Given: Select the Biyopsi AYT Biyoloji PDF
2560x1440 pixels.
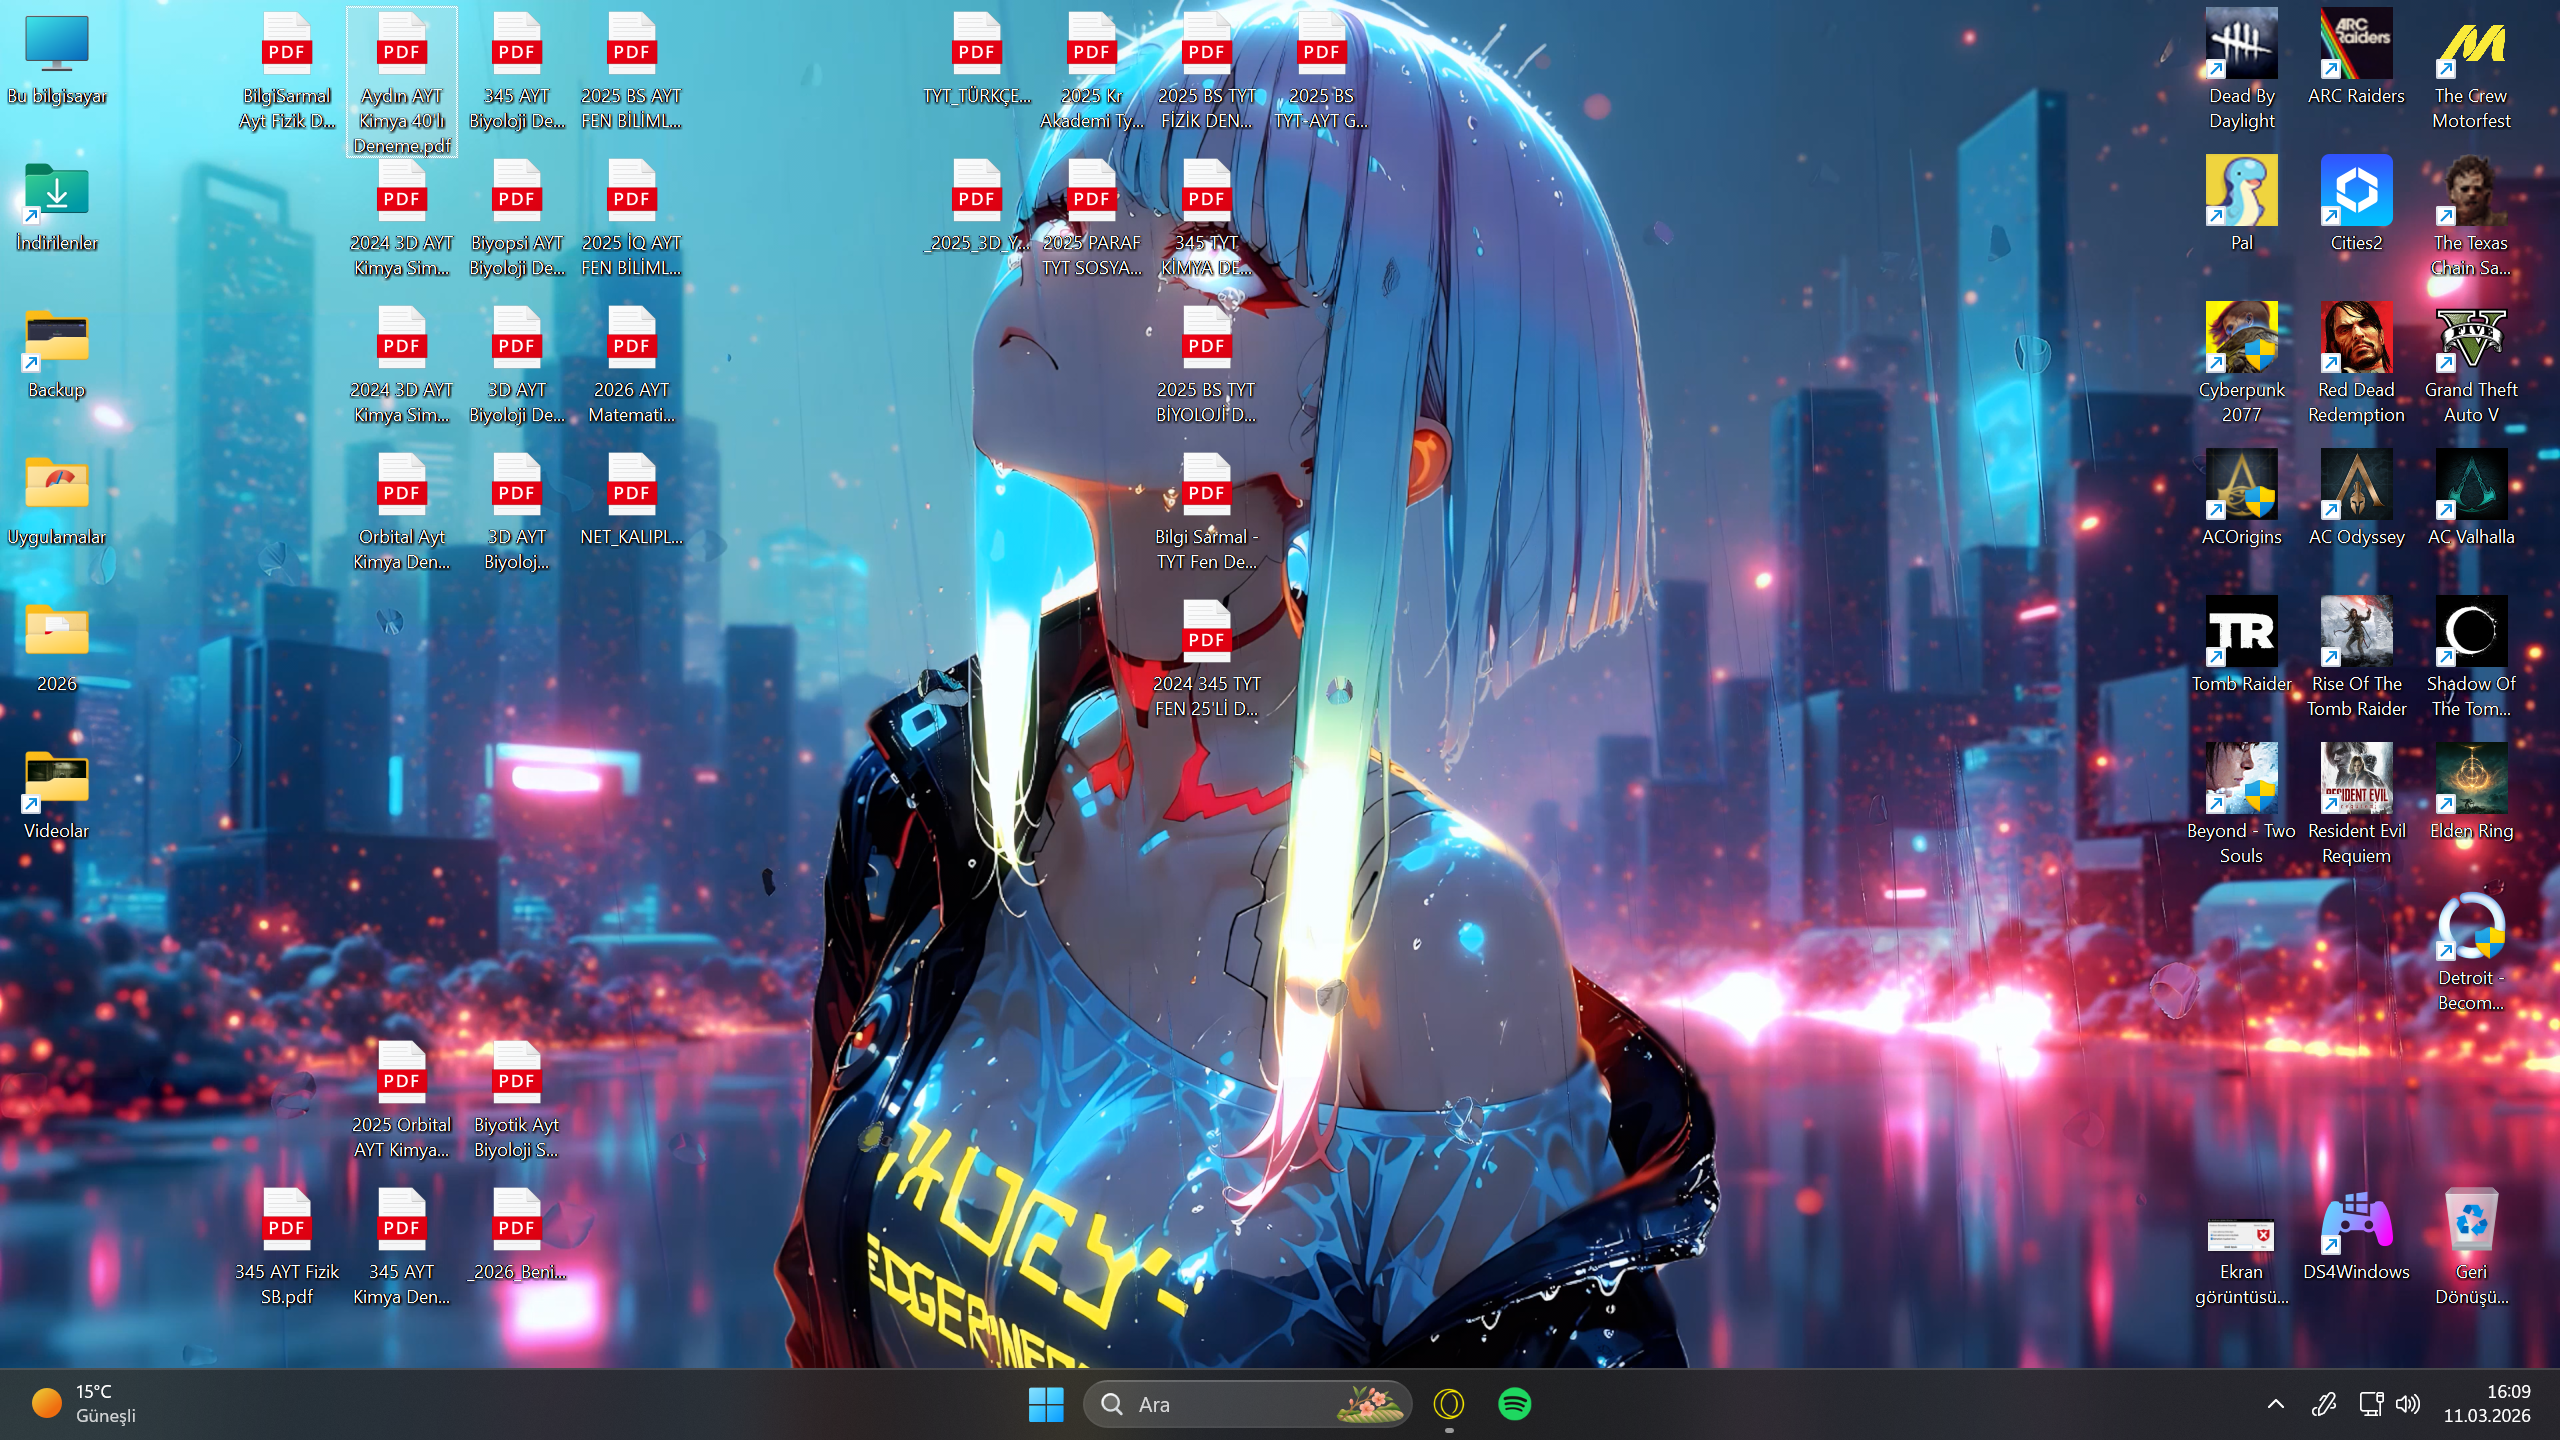Looking at the screenshot, I should 517,217.
